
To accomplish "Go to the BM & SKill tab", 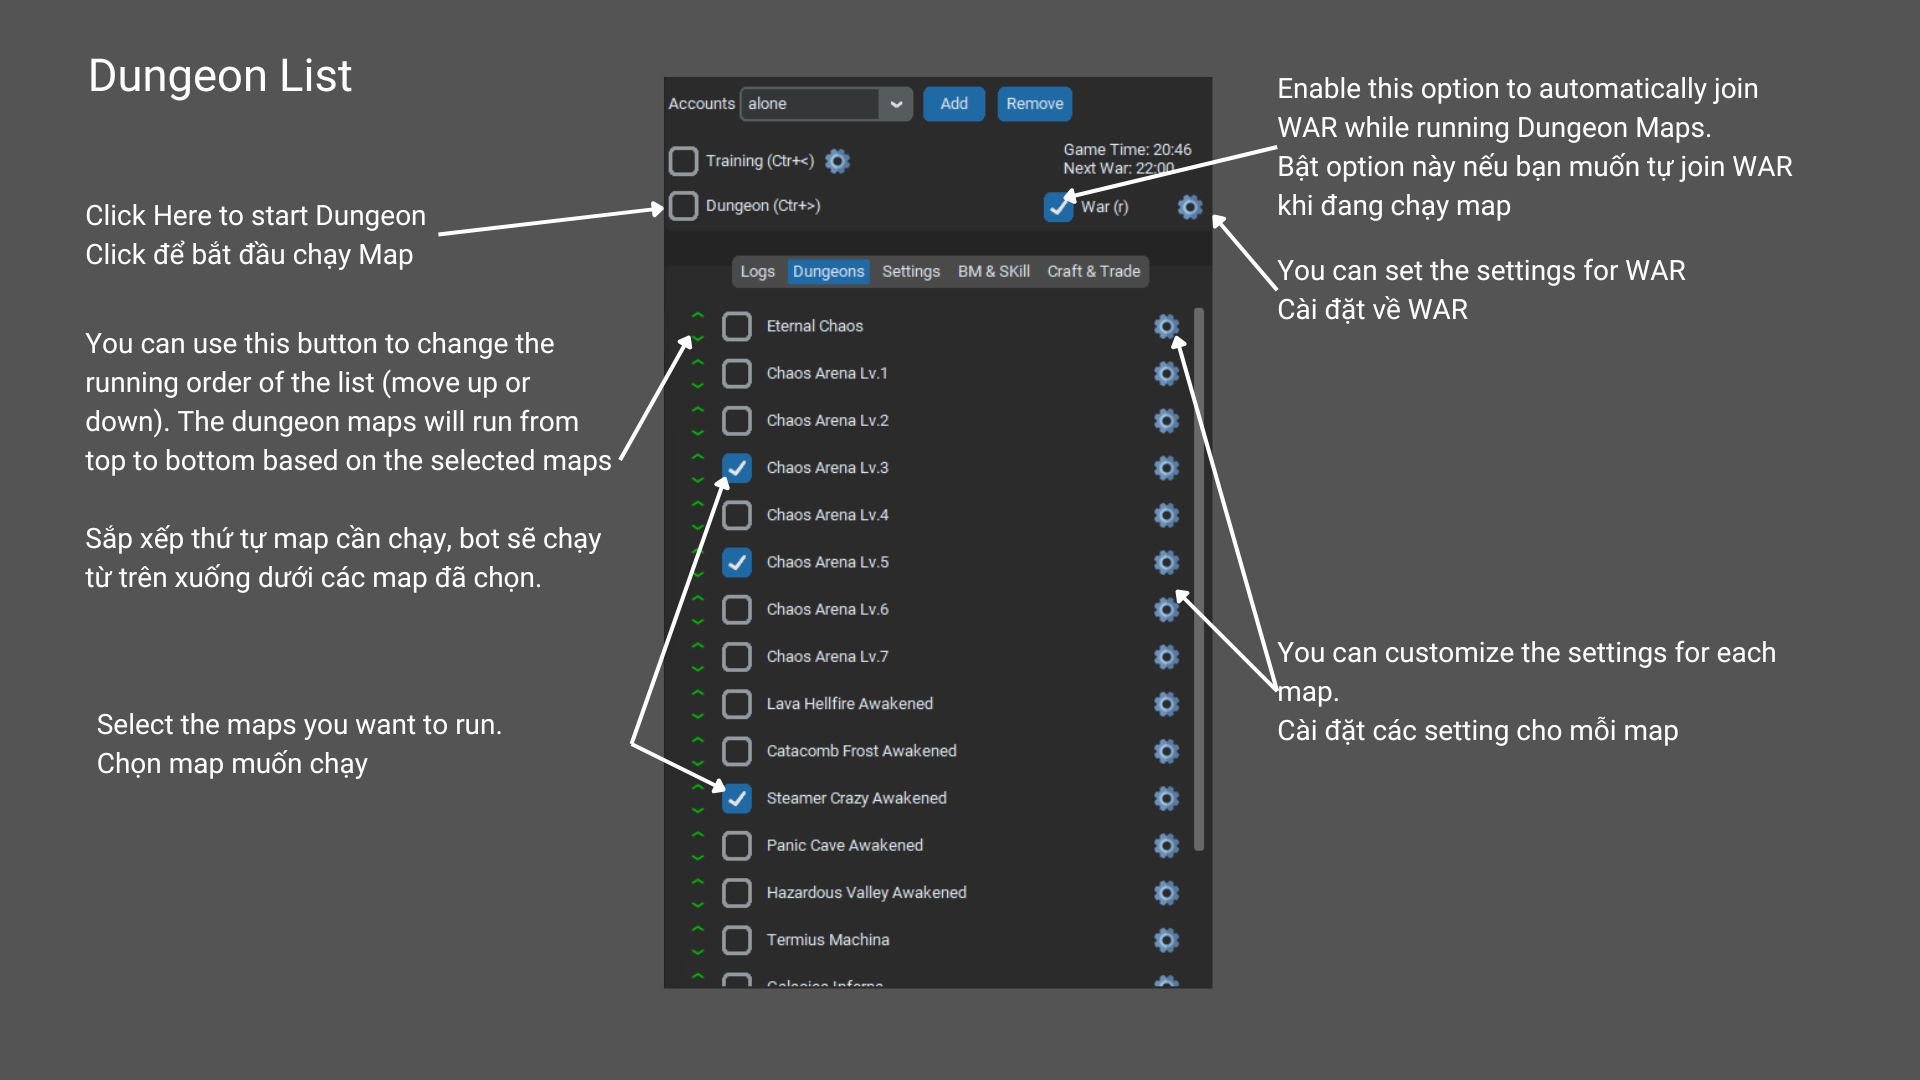I will pos(993,271).
